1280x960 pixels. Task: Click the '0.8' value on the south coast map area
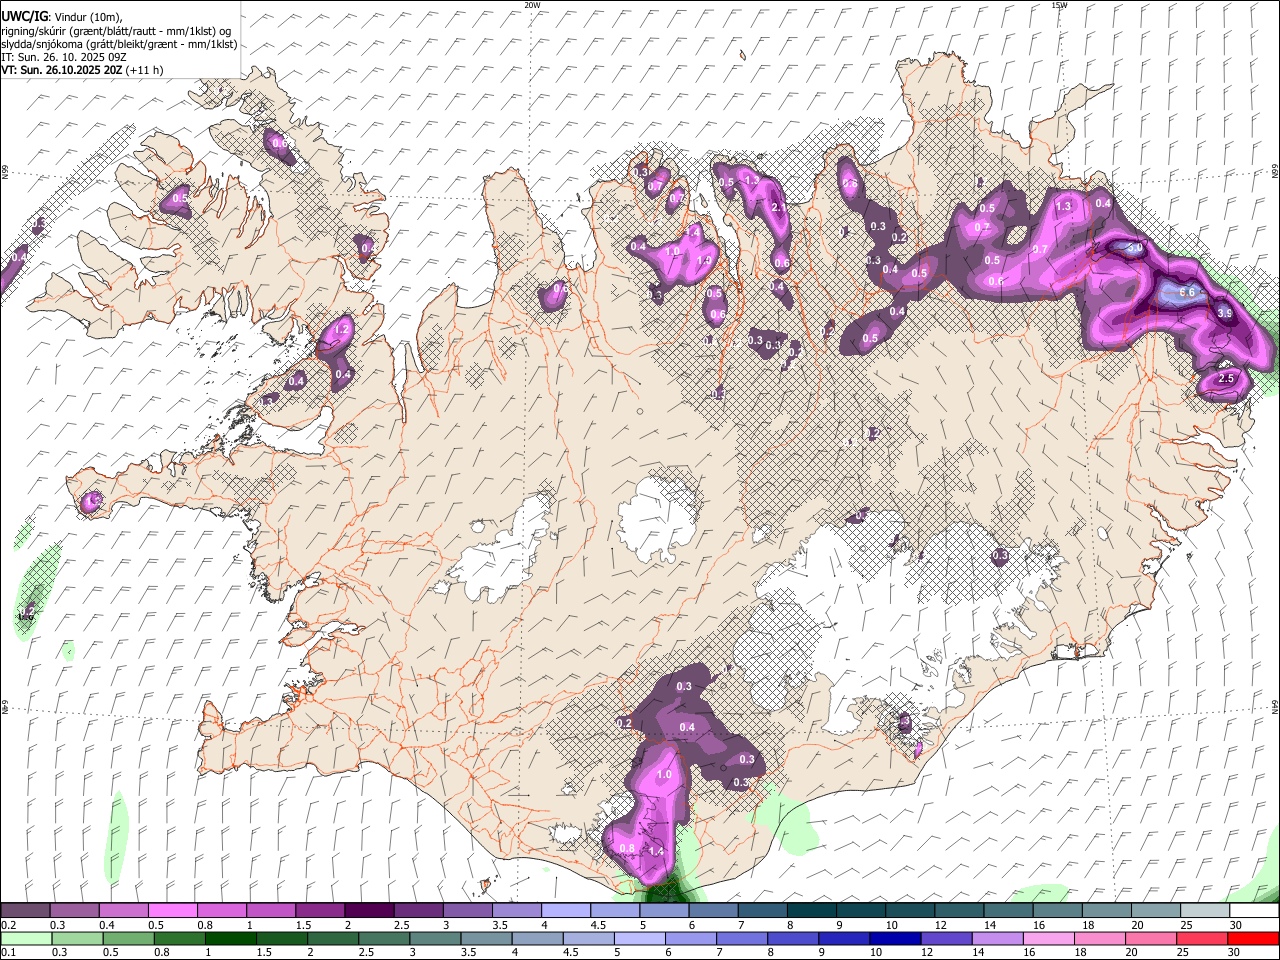[x=627, y=848]
